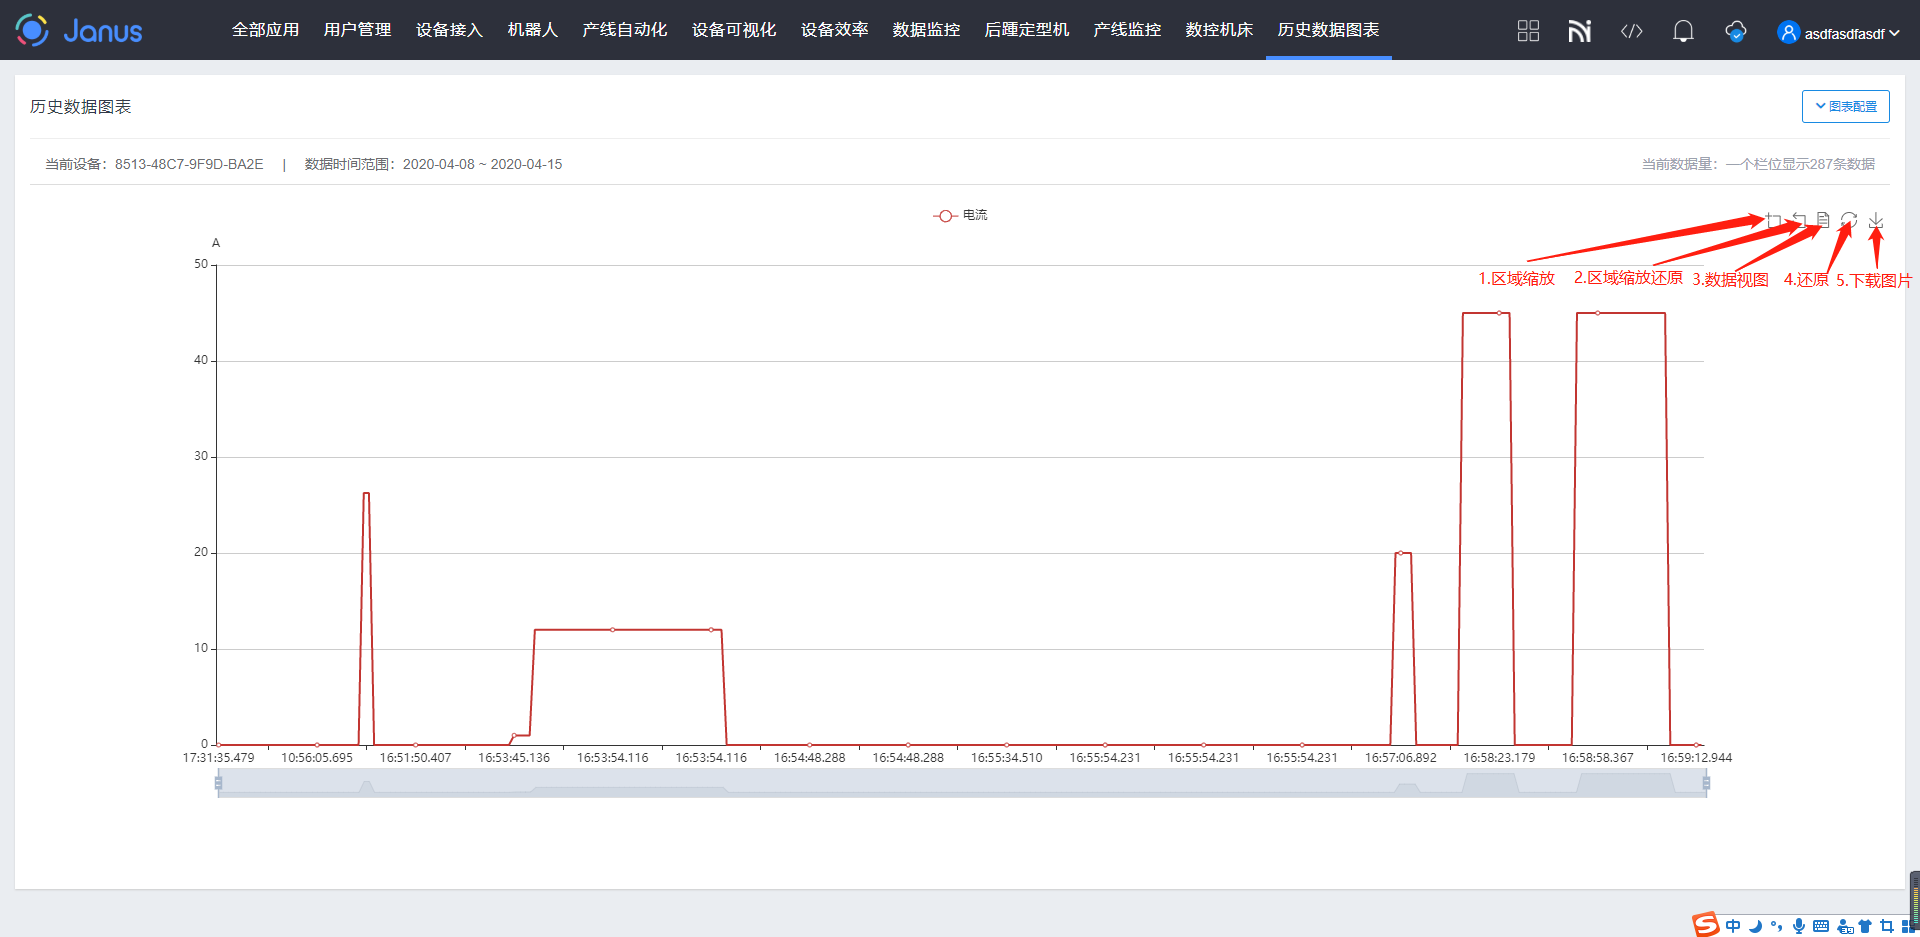Click x-axis label 10:56:05.695
The width and height of the screenshot is (1920, 937).
(x=317, y=758)
